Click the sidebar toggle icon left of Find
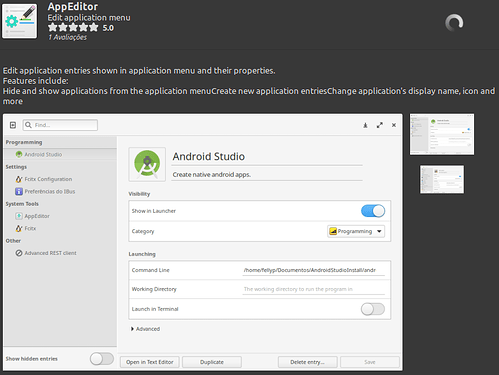499x375 pixels. pyautogui.click(x=13, y=125)
